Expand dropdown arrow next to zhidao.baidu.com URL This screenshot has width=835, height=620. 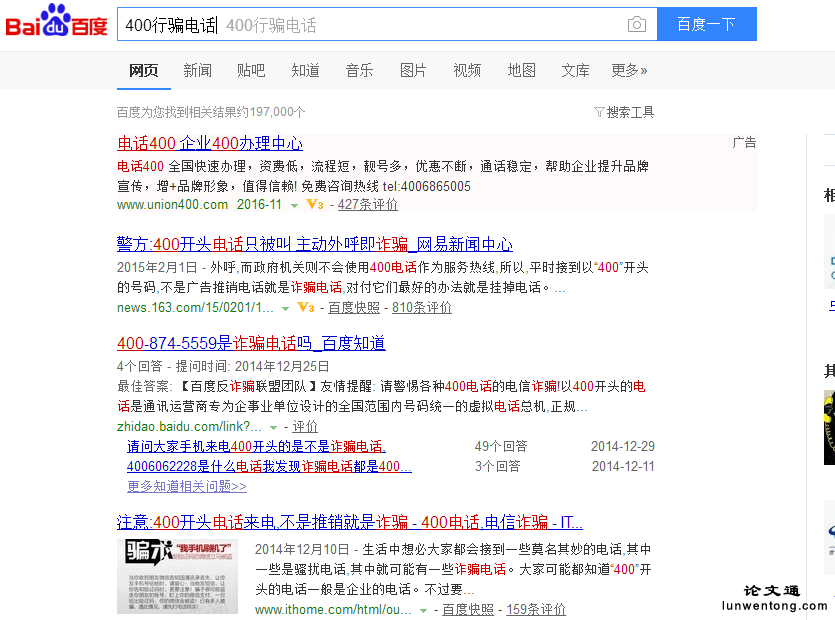[273, 428]
